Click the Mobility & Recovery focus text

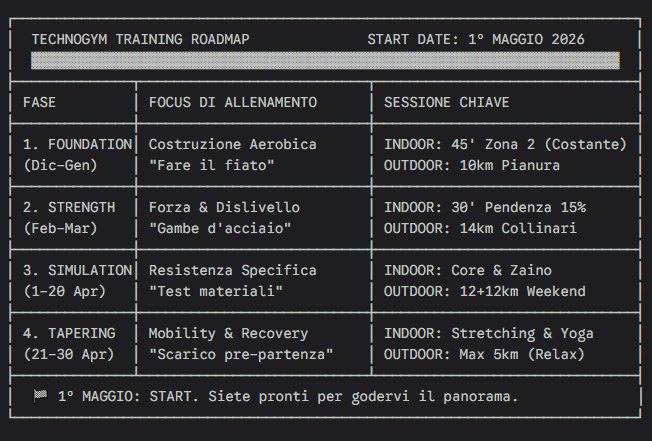[229, 334]
